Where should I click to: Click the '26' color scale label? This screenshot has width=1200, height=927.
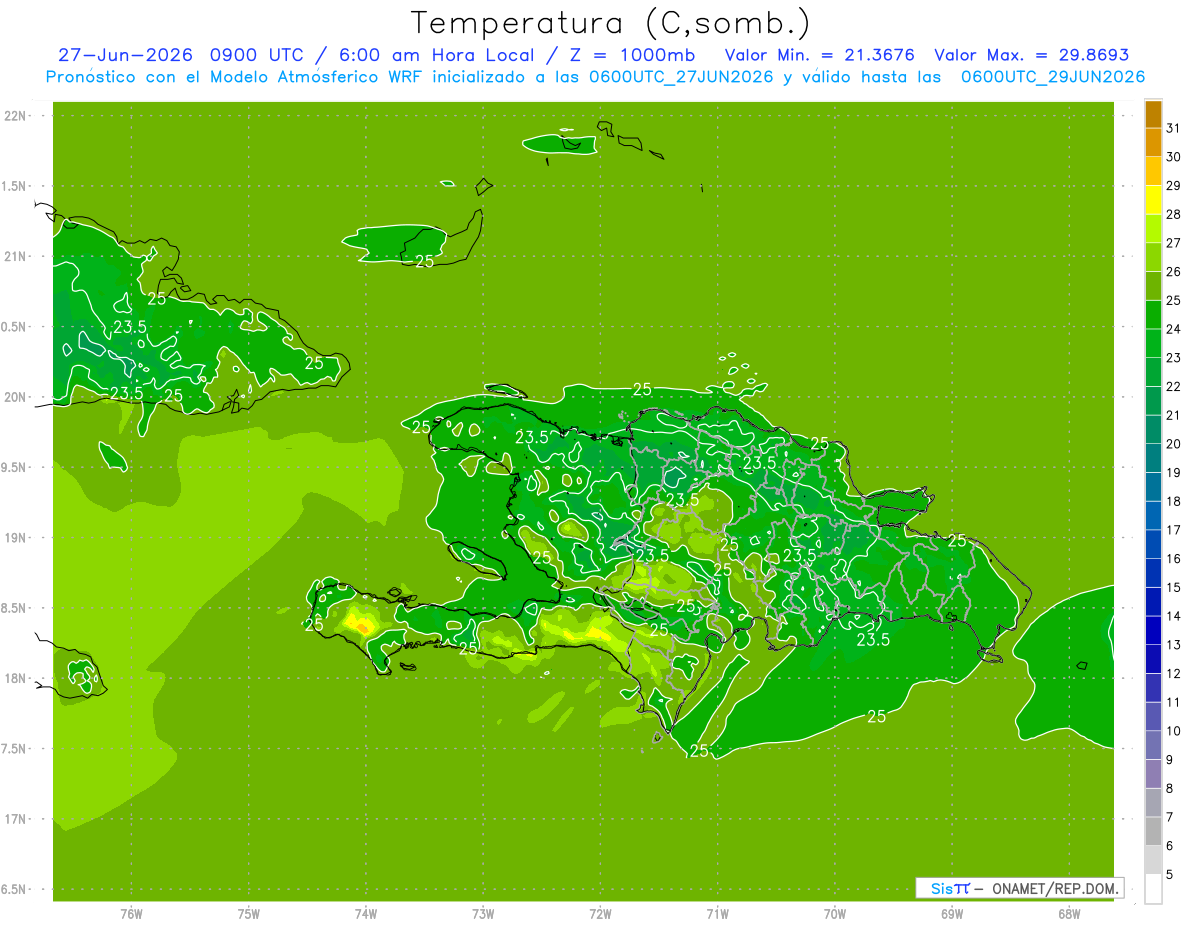pos(1173,271)
